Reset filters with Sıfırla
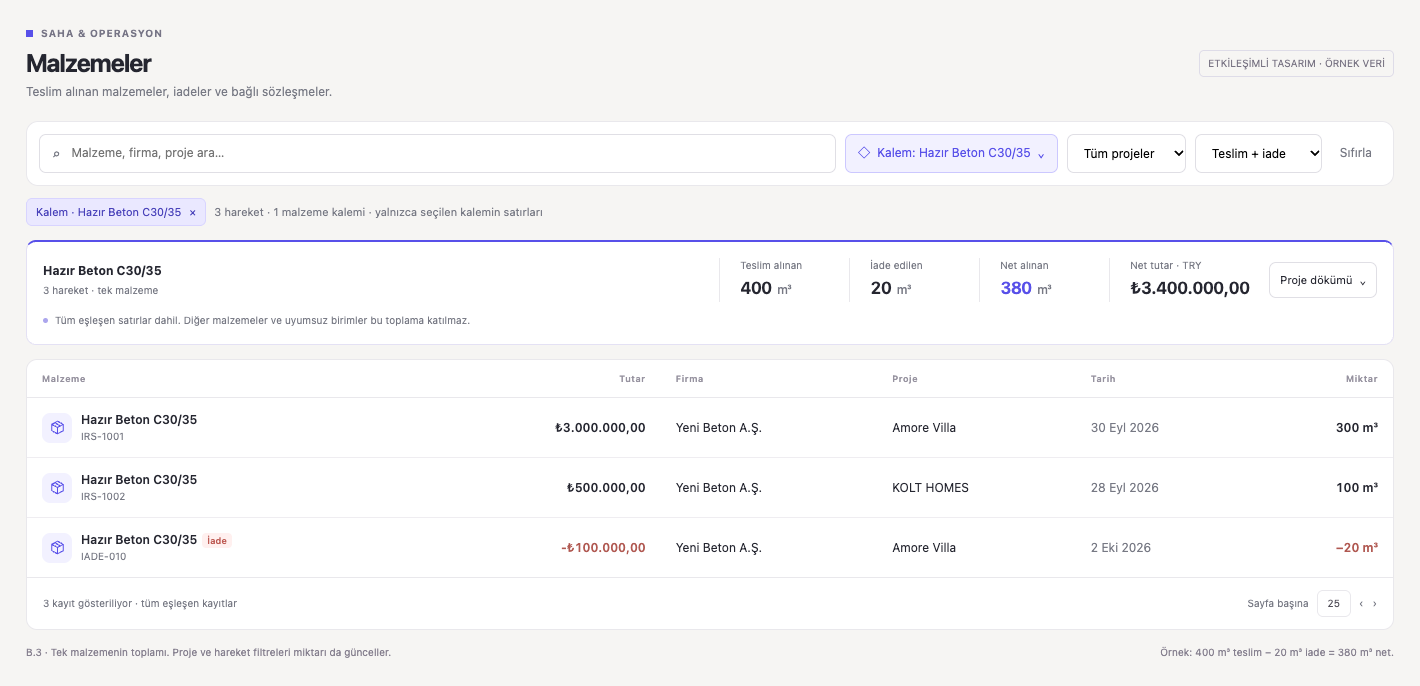This screenshot has height=686, width=1420. [1355, 154]
